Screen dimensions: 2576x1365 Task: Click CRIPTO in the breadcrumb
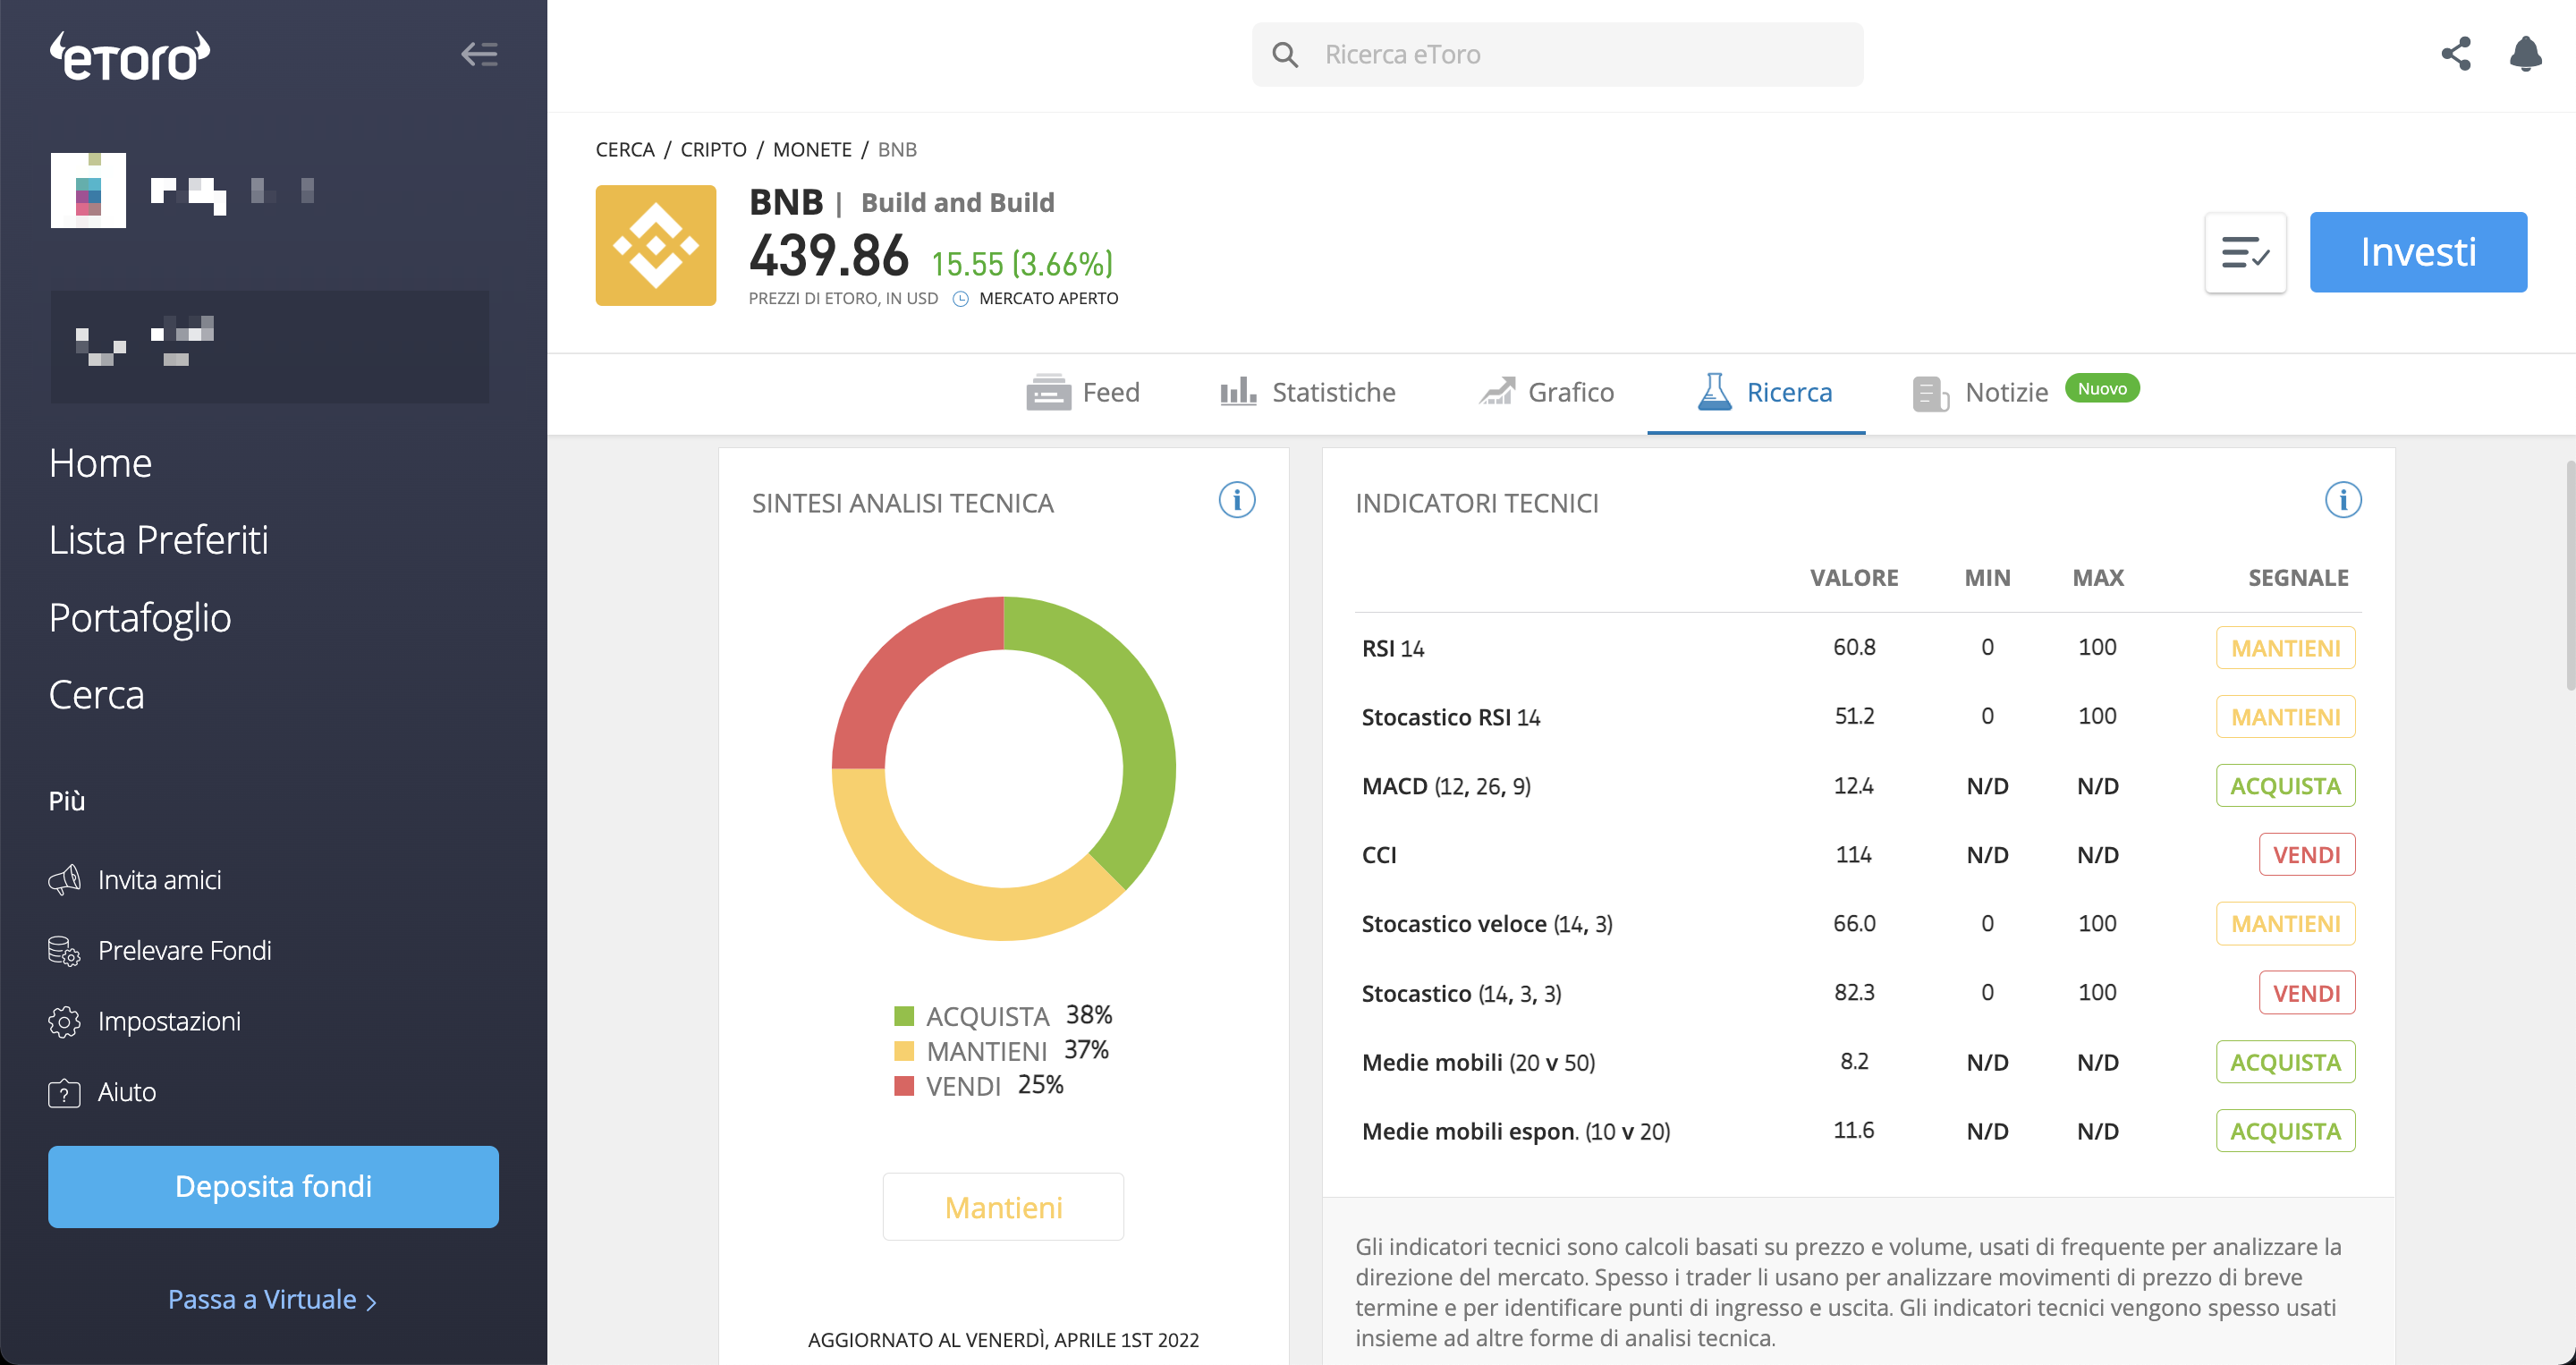tap(713, 149)
